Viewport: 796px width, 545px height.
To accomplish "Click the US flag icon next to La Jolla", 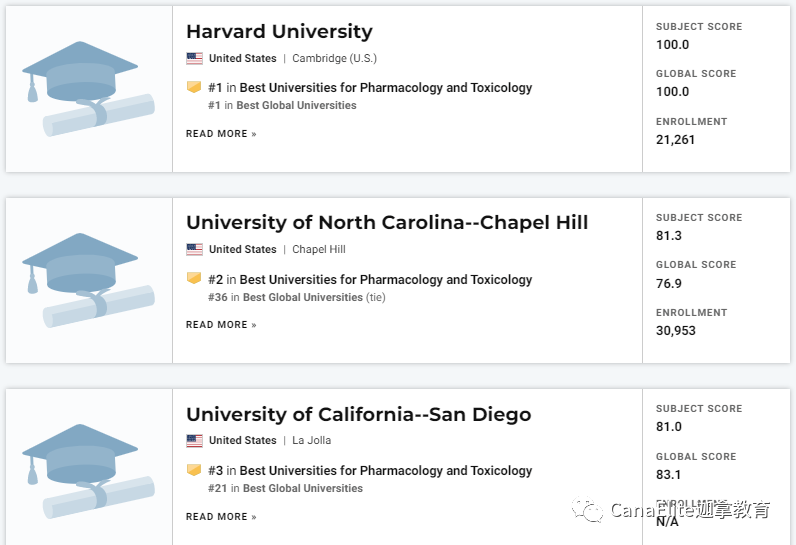I will click(x=194, y=440).
